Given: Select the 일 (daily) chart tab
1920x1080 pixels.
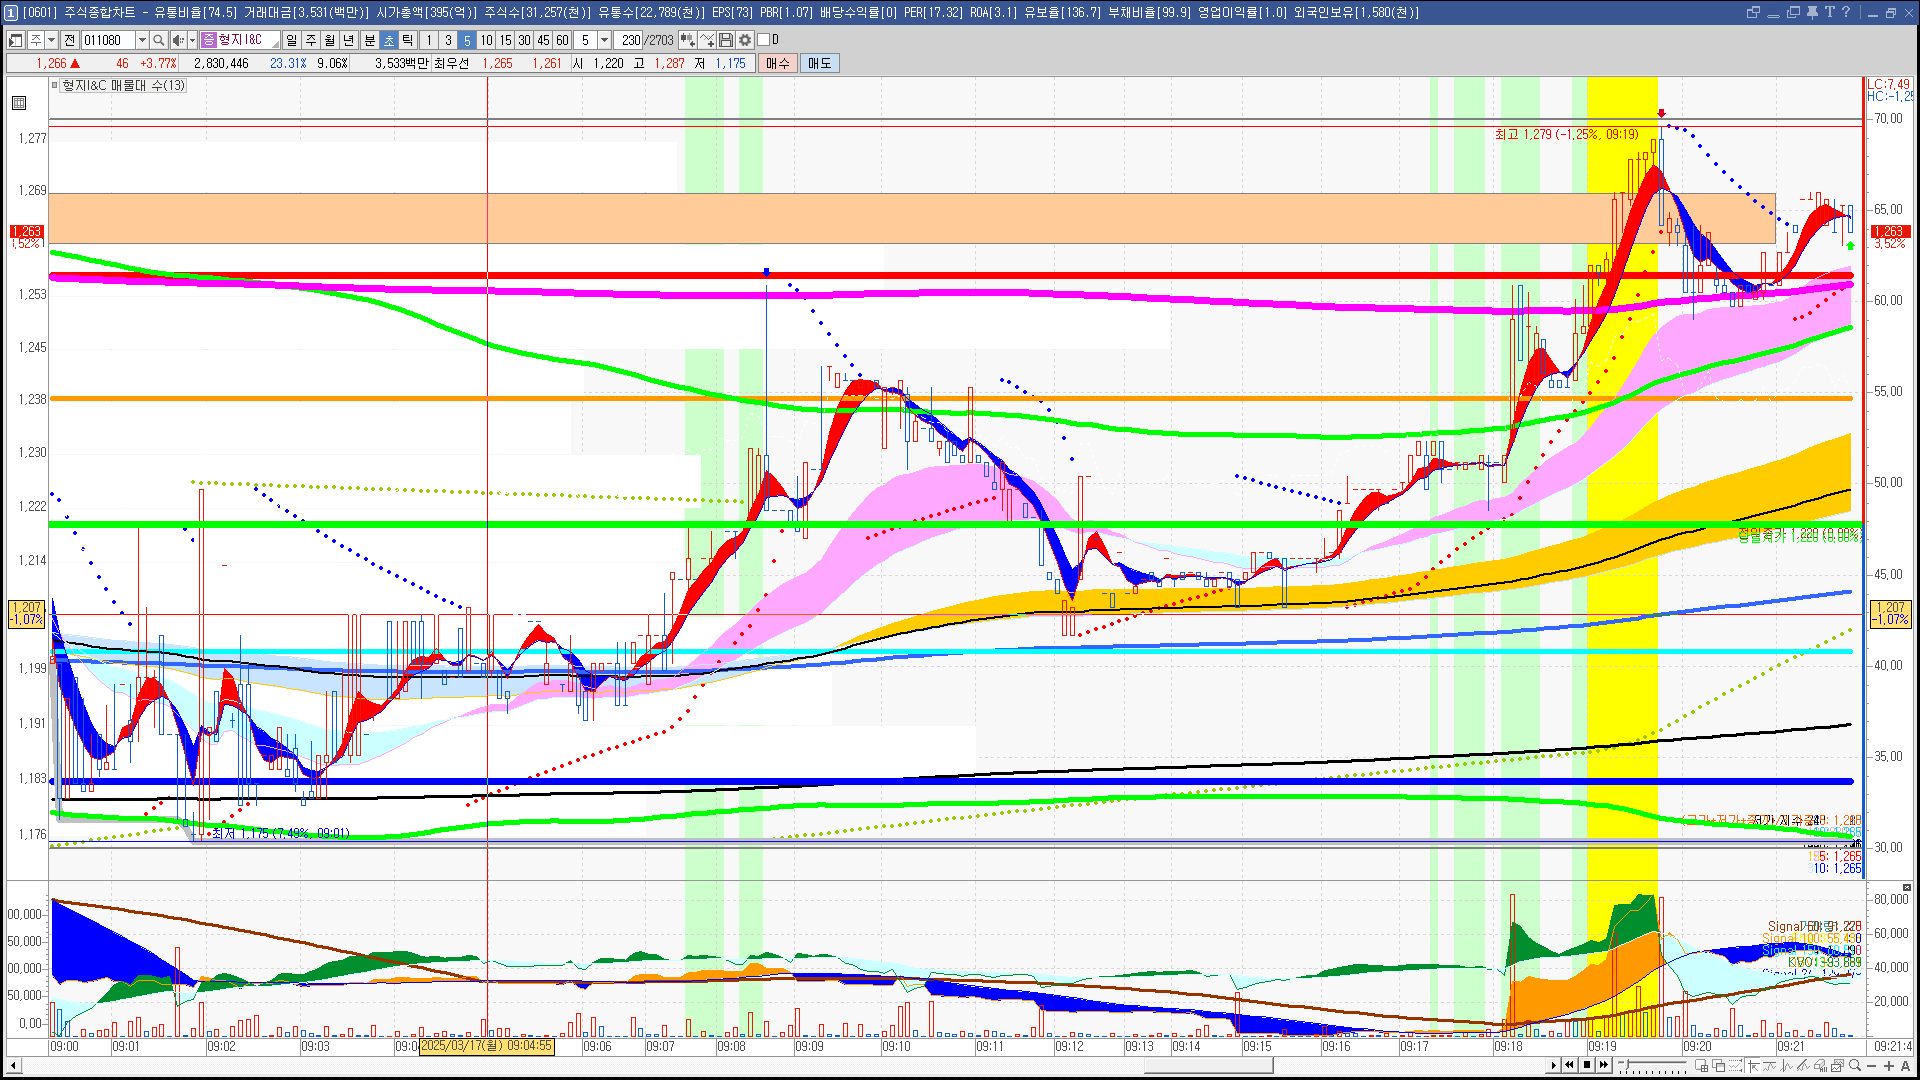Looking at the screenshot, I should [291, 40].
